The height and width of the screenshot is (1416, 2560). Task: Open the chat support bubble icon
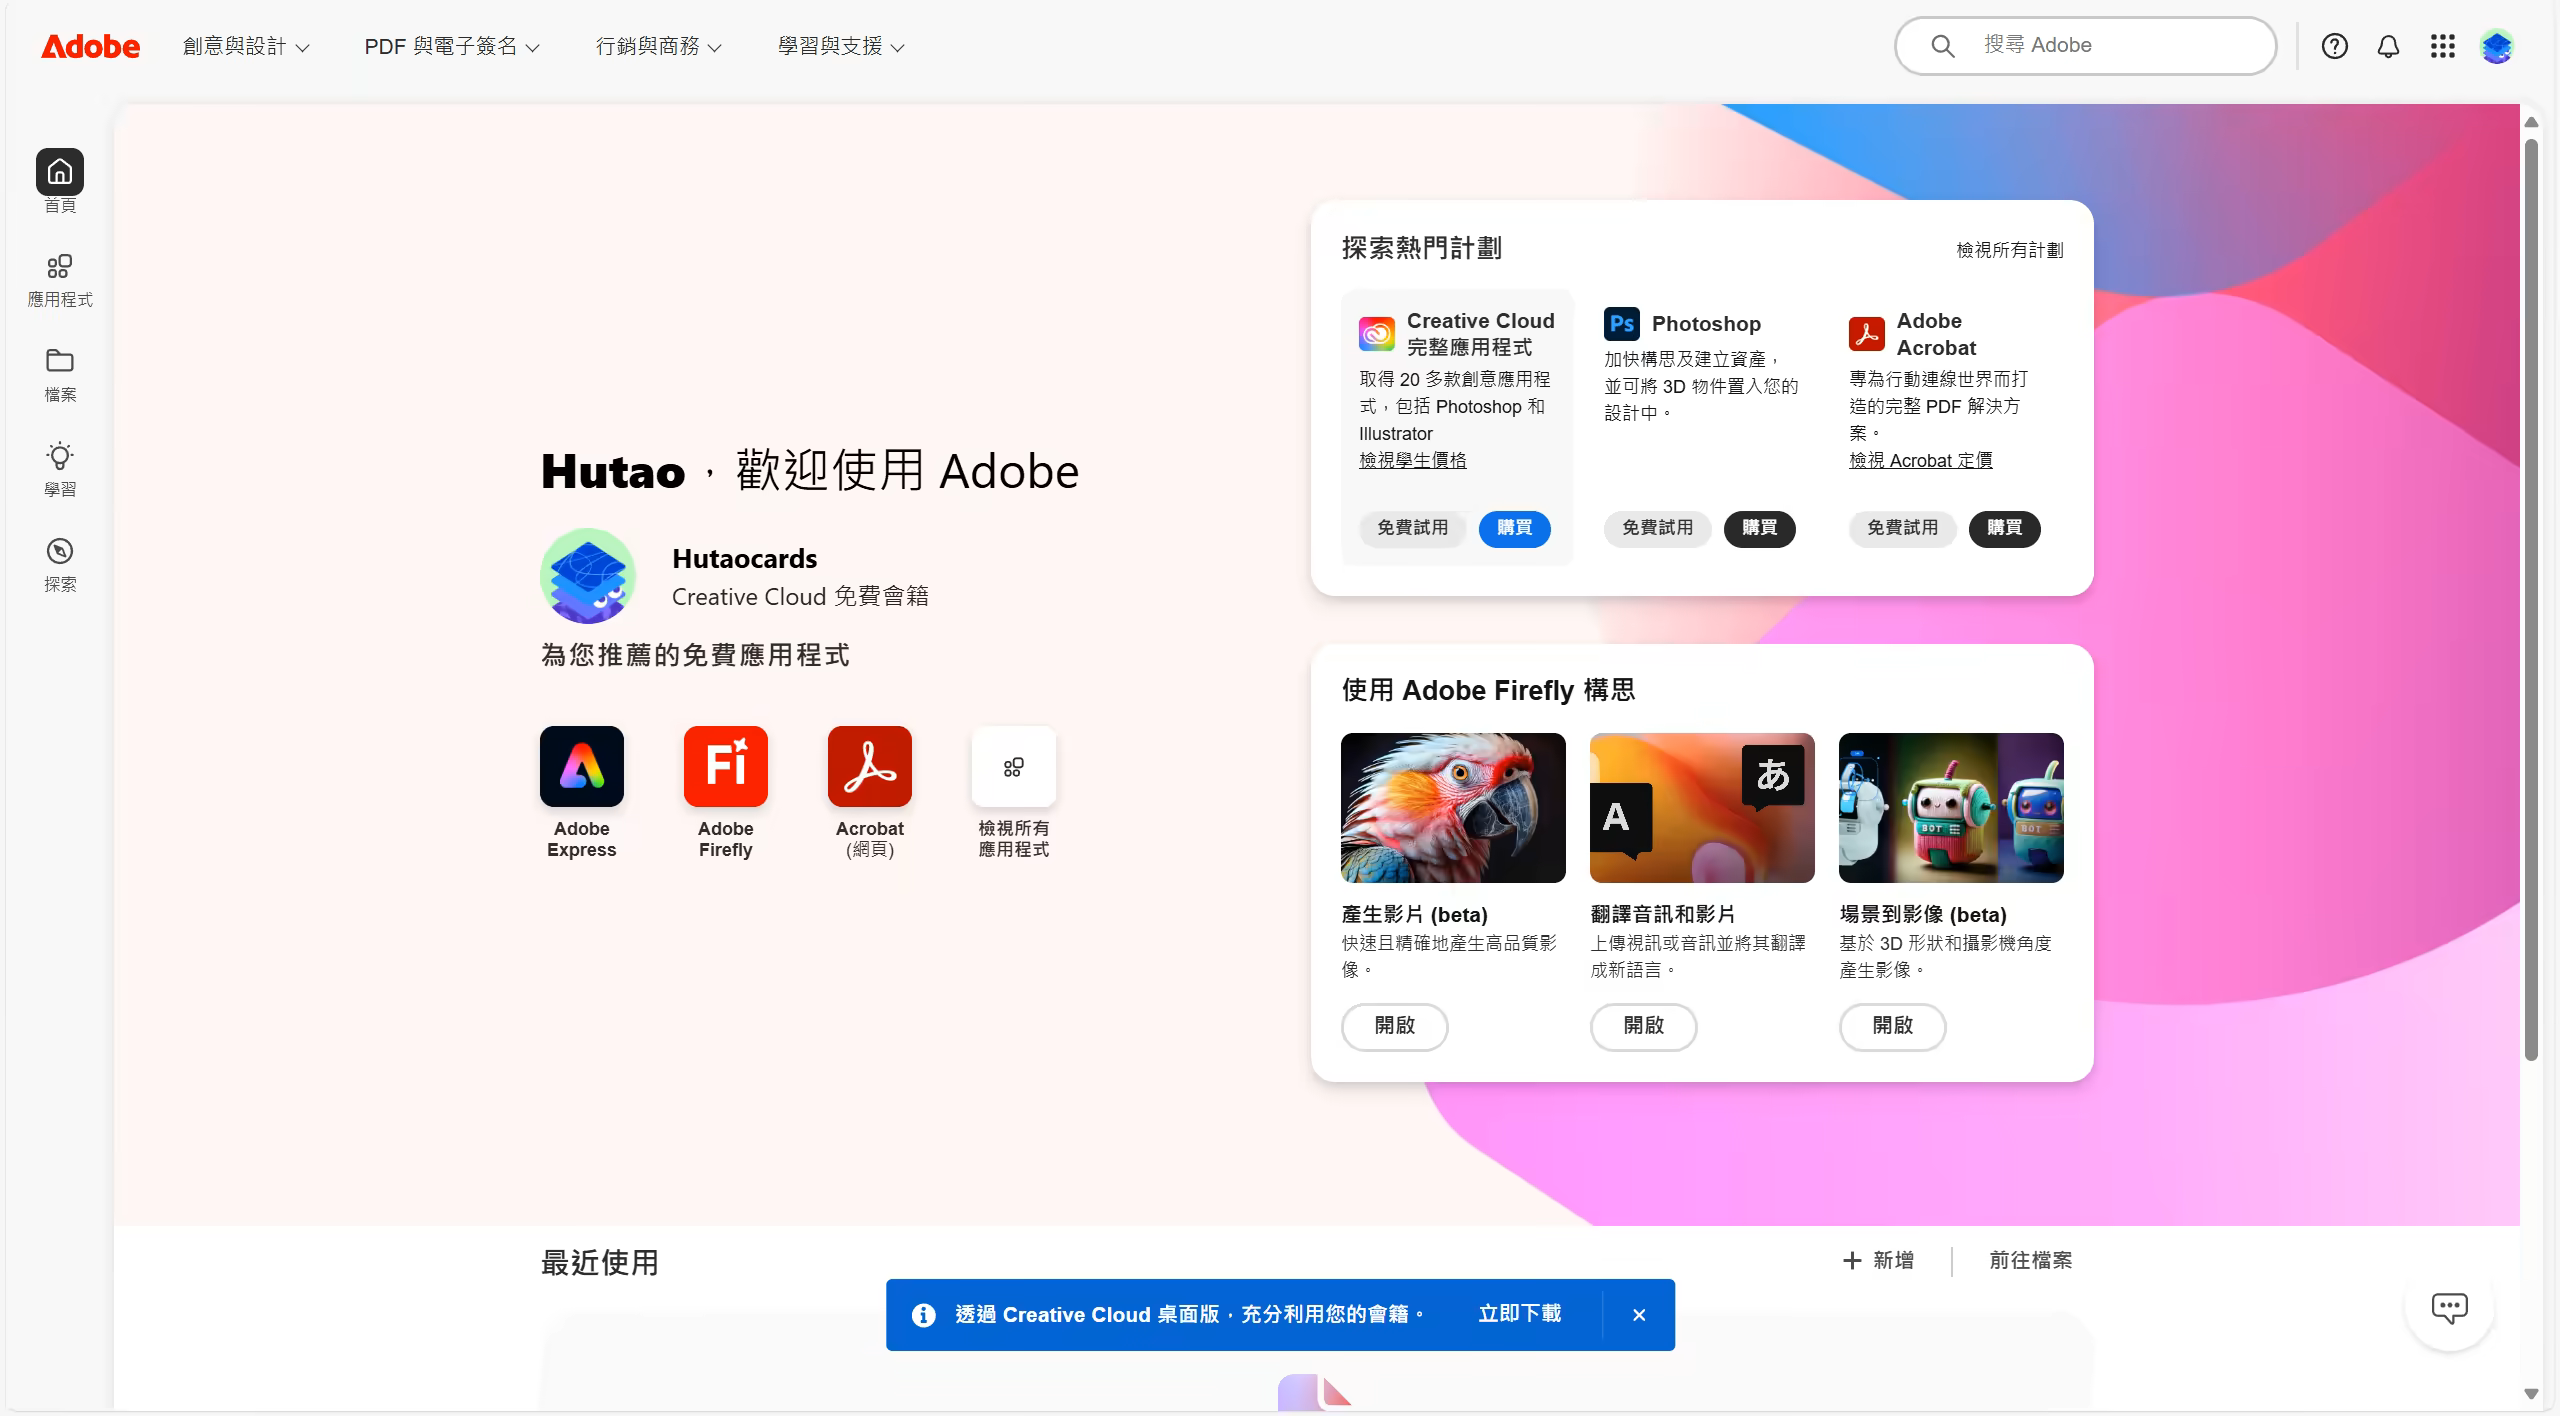pyautogui.click(x=2449, y=1307)
